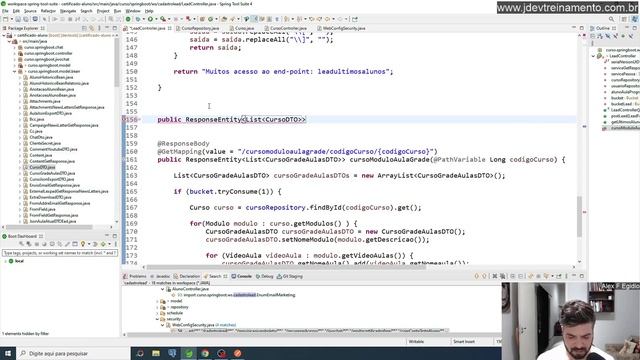This screenshot has height=360, width=640.
Task: Collapse the src/main/java folder
Action: point(9,41)
